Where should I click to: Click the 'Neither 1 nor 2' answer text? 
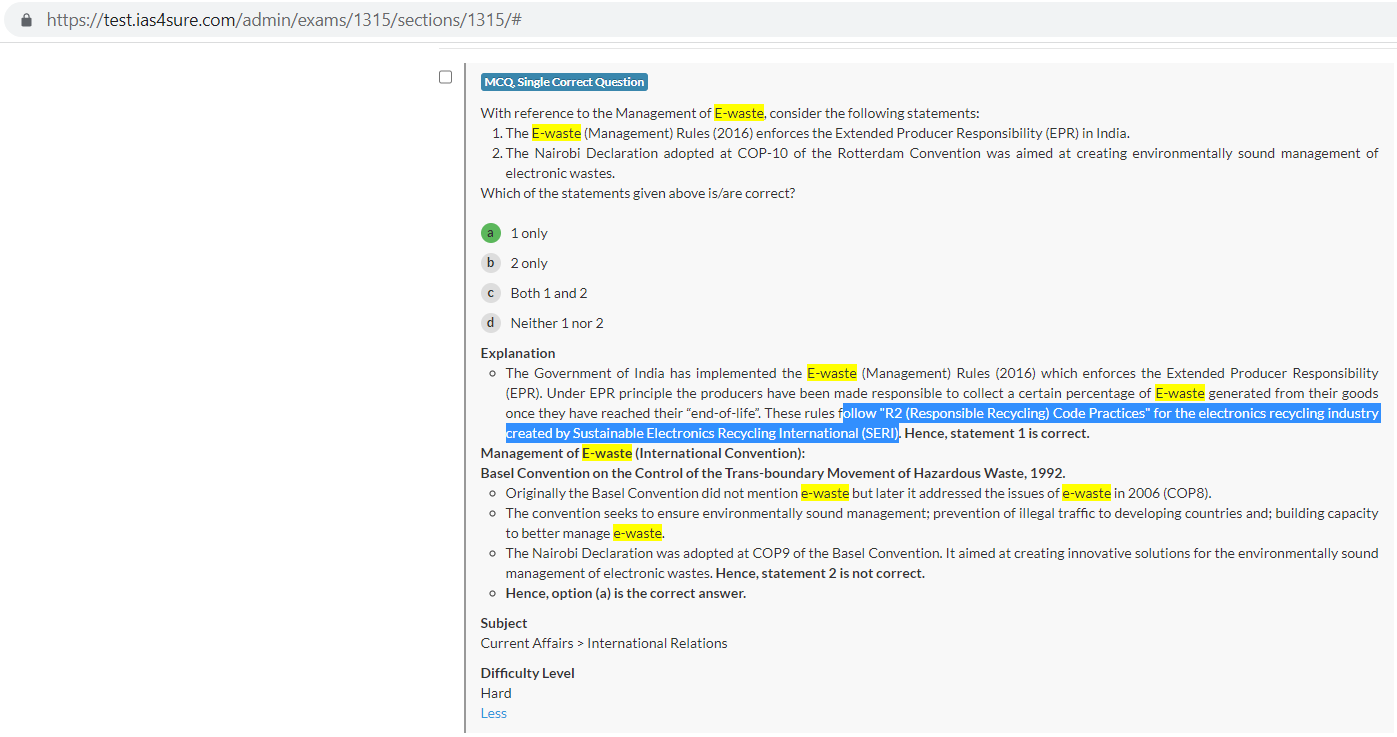pyautogui.click(x=557, y=323)
